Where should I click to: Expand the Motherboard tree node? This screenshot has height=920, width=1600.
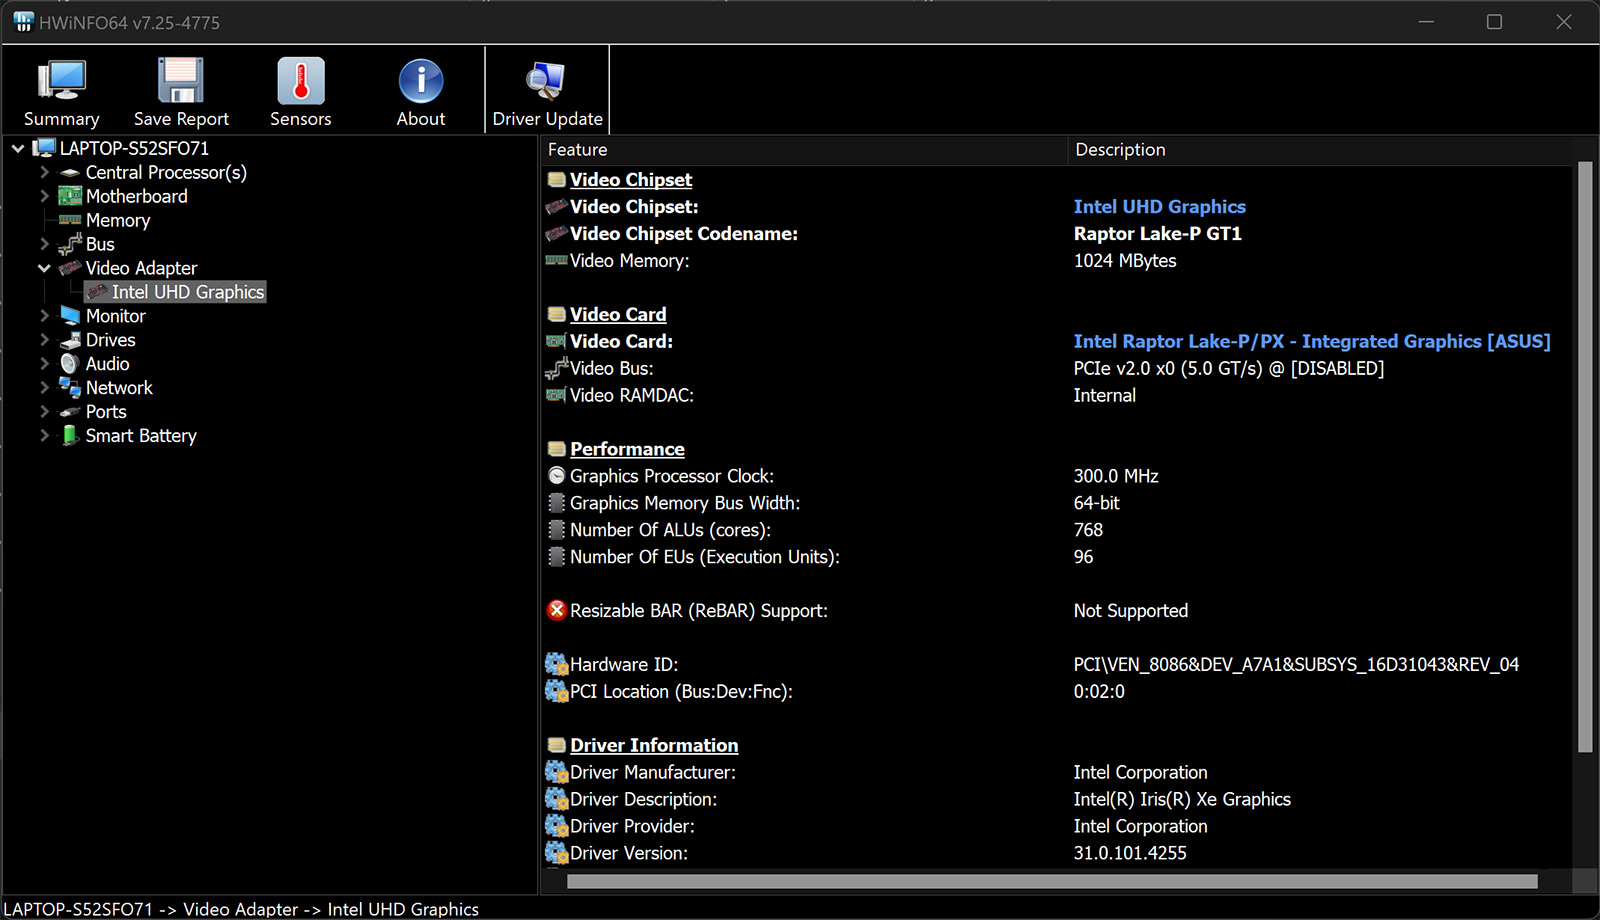[x=44, y=197]
